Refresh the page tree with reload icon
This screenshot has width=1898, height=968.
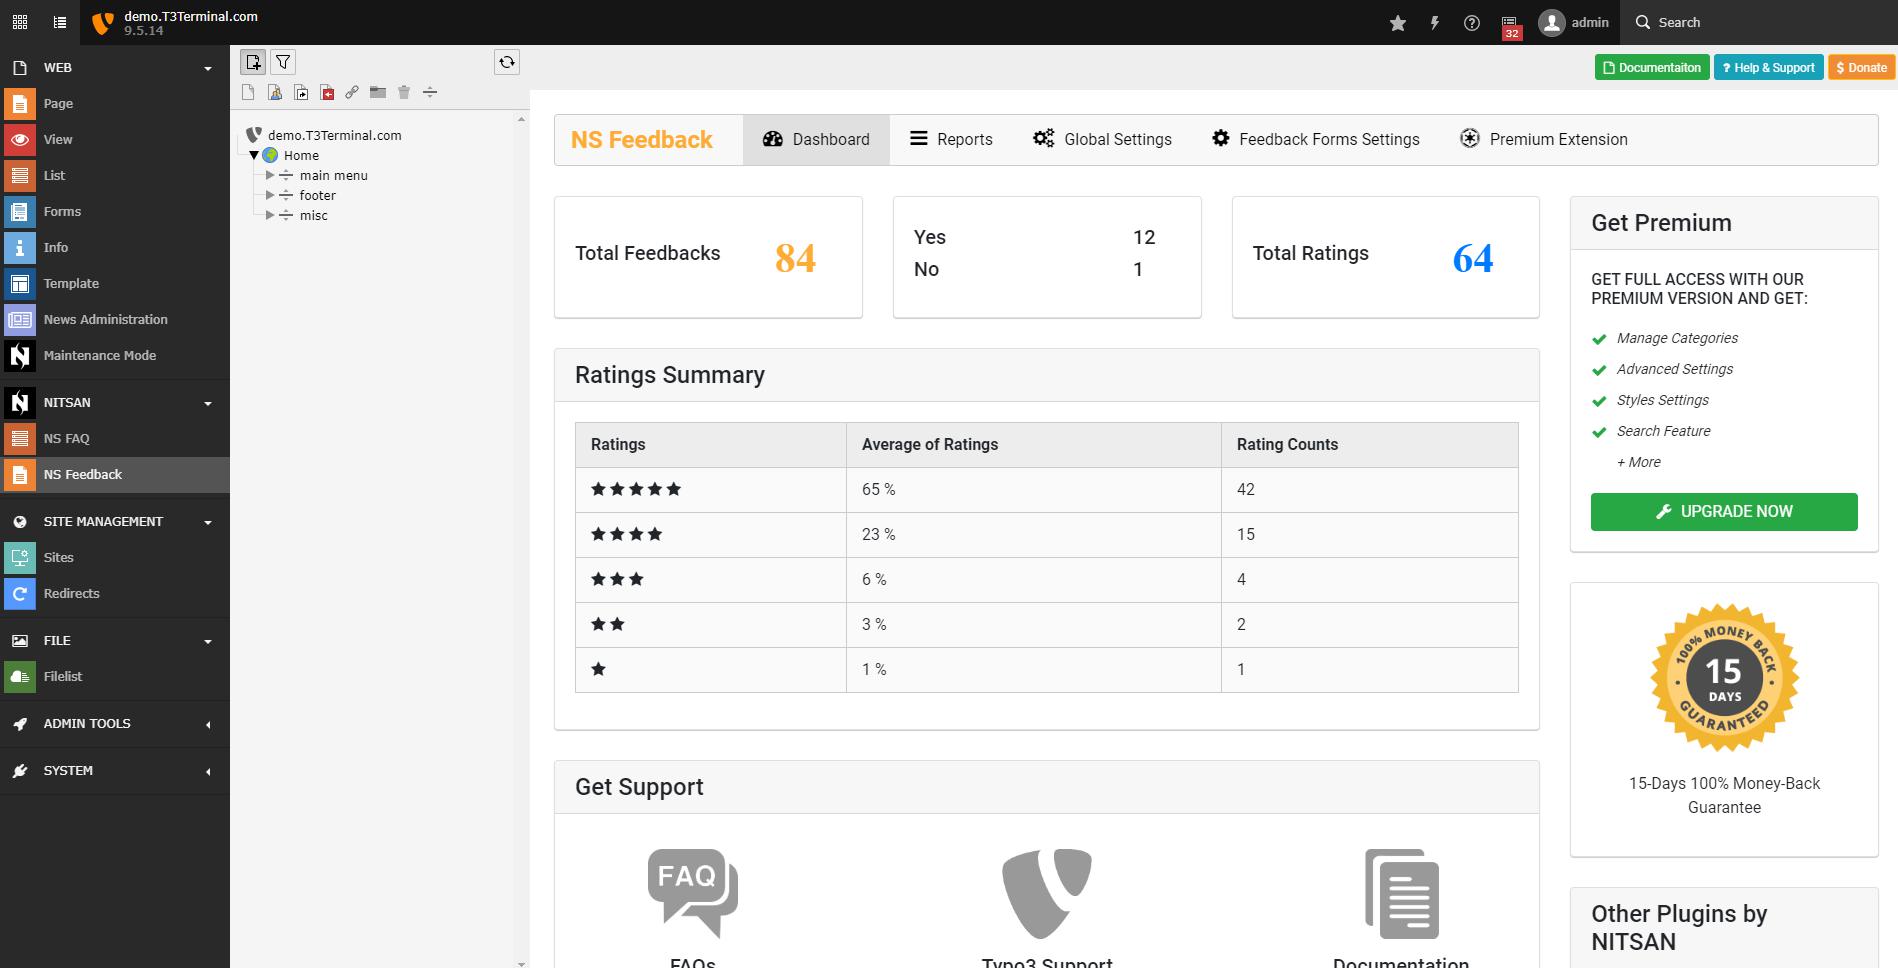point(507,62)
